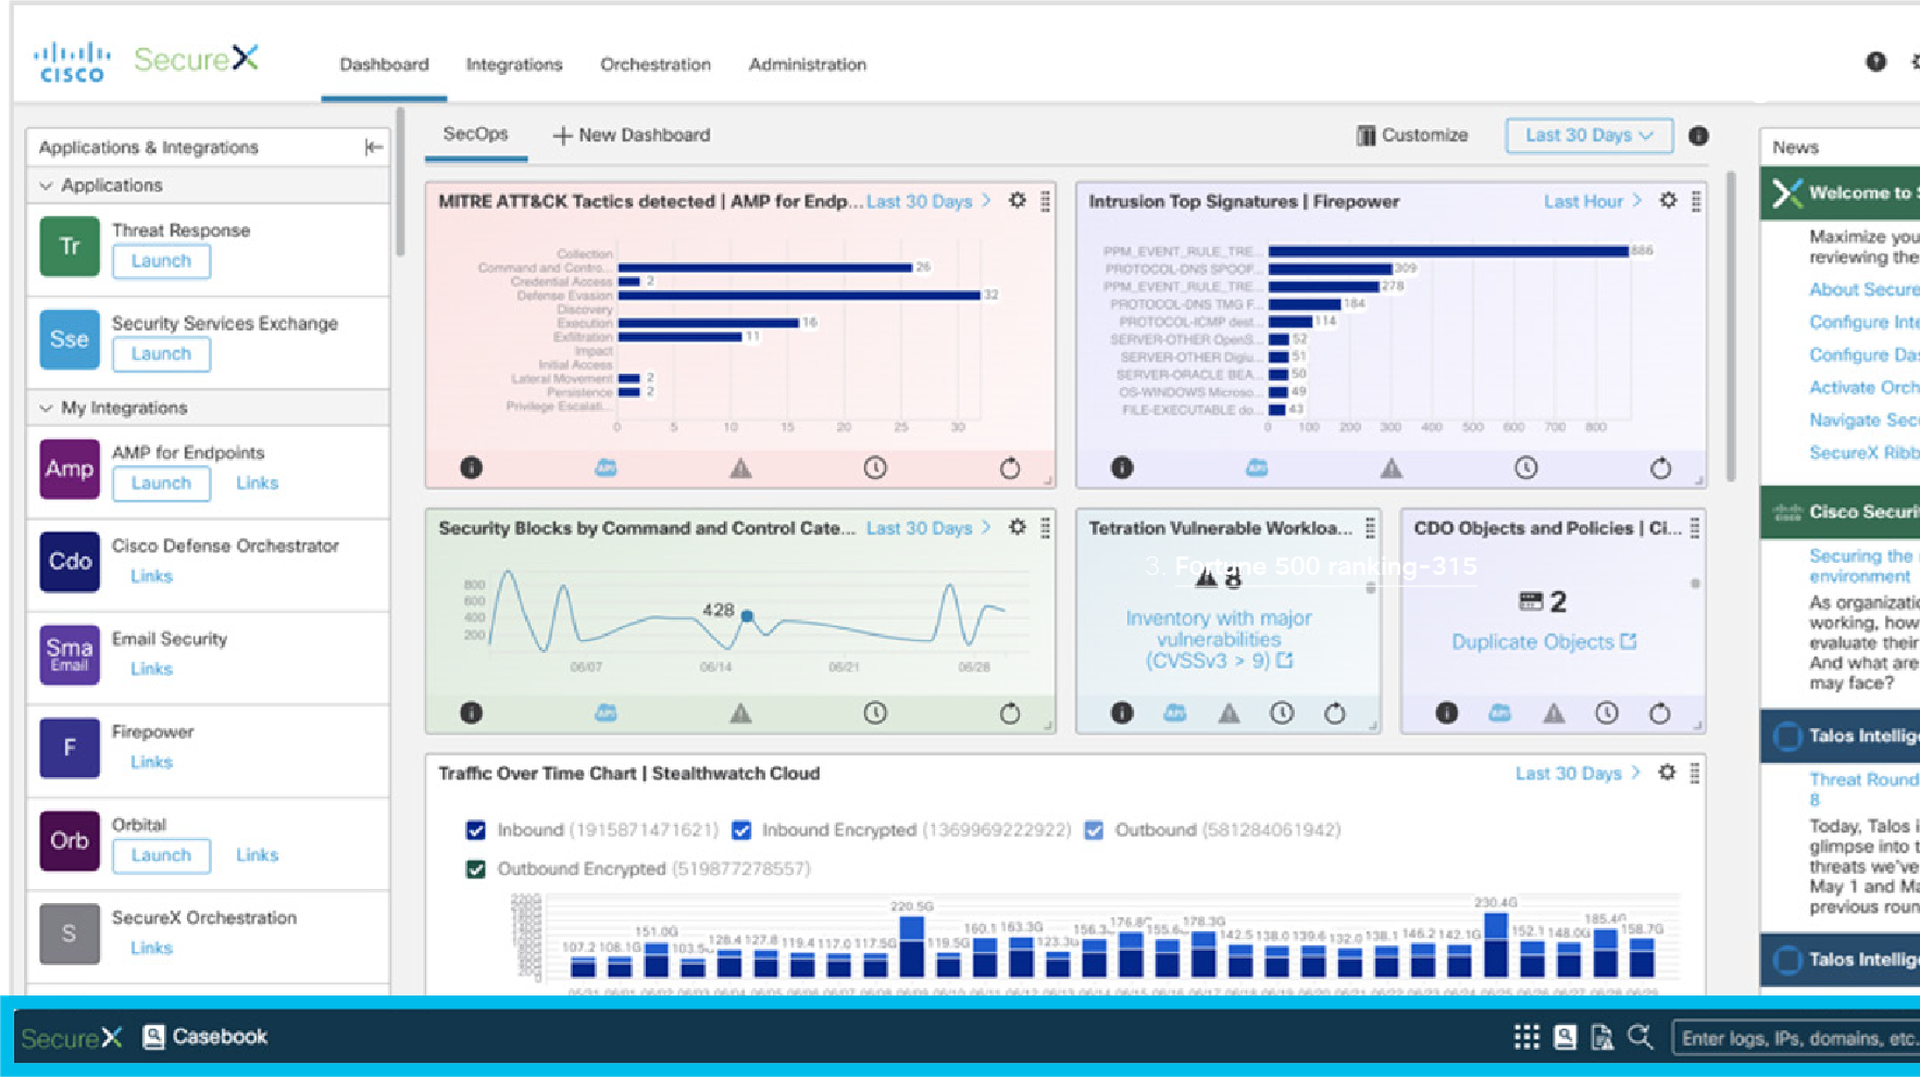Click dashboard info icon beside Last 30 Days

point(1698,136)
